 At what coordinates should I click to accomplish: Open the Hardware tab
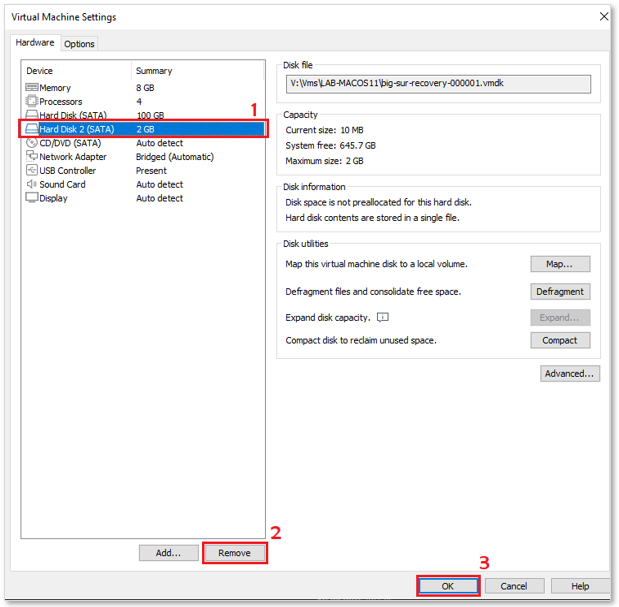click(x=35, y=43)
